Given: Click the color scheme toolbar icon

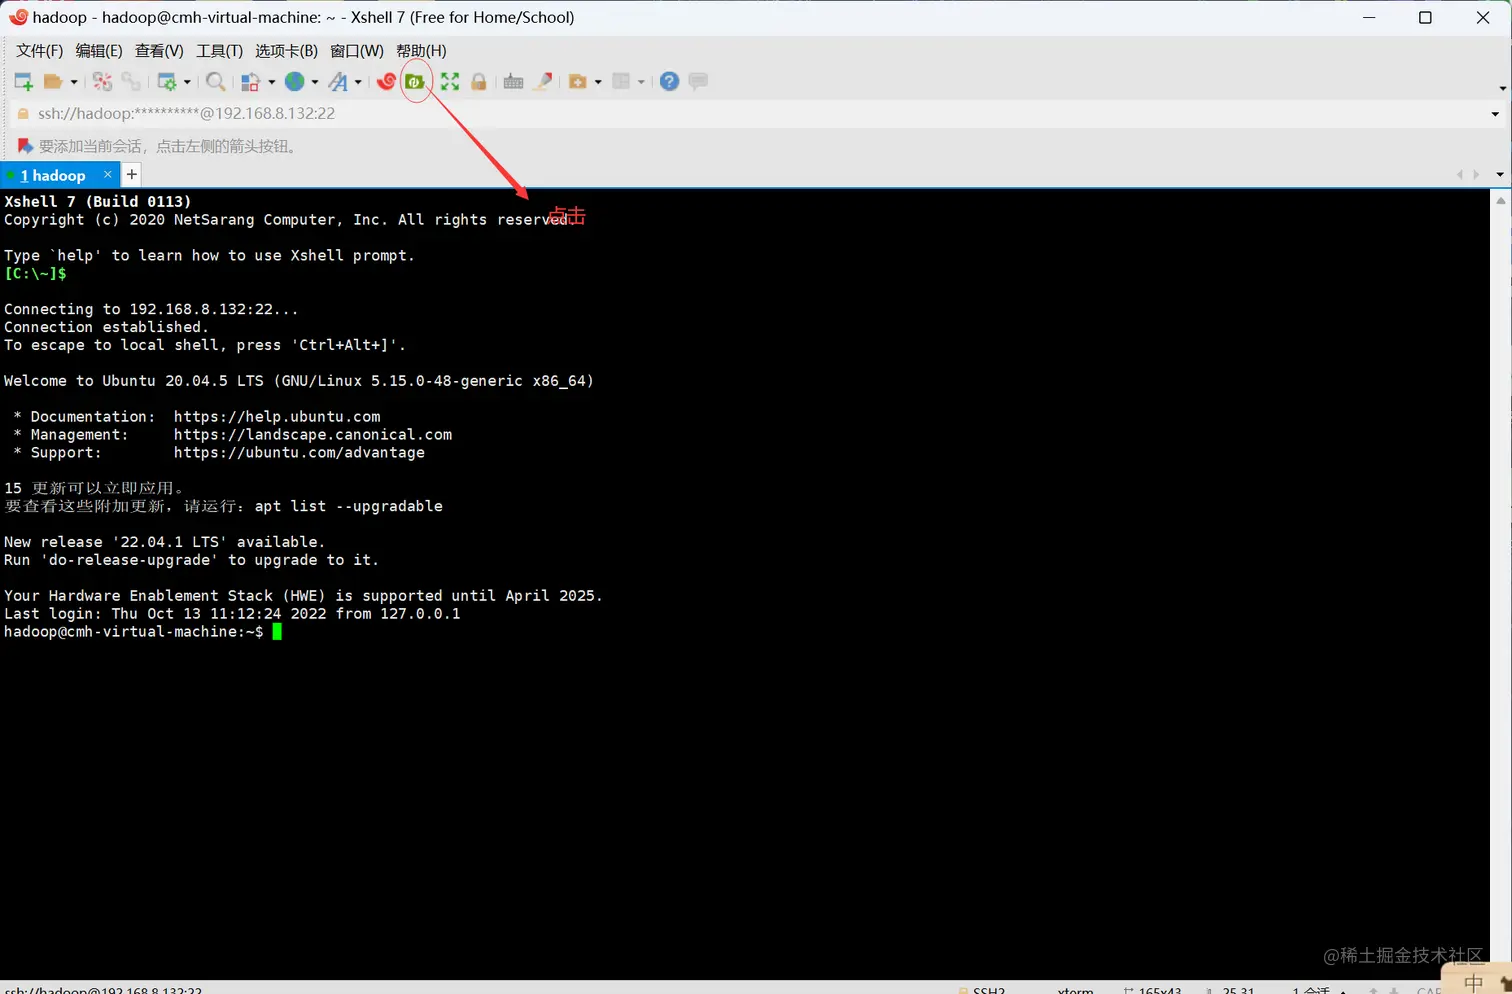Looking at the screenshot, I should 250,82.
